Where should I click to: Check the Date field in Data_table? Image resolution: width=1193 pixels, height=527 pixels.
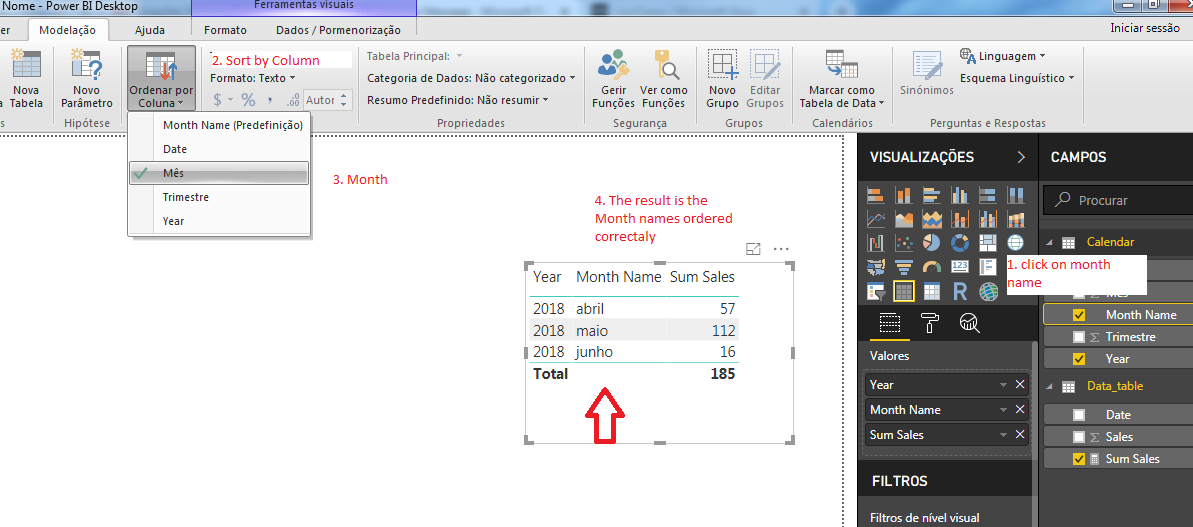(x=1079, y=415)
